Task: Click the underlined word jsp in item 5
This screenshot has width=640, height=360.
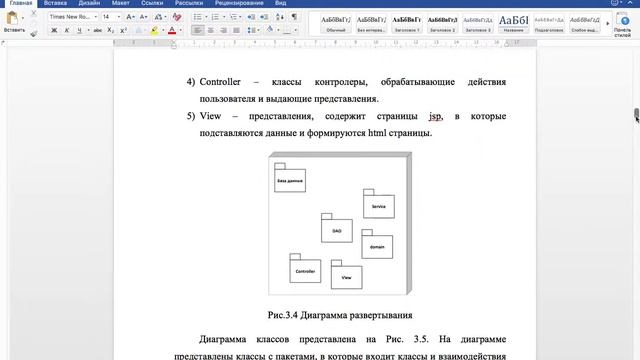Action: click(x=436, y=116)
